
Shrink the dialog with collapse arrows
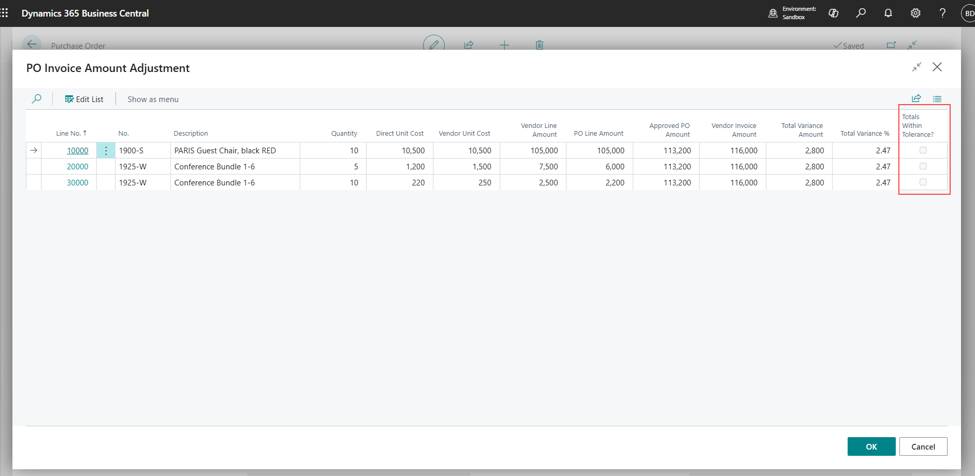point(917,67)
